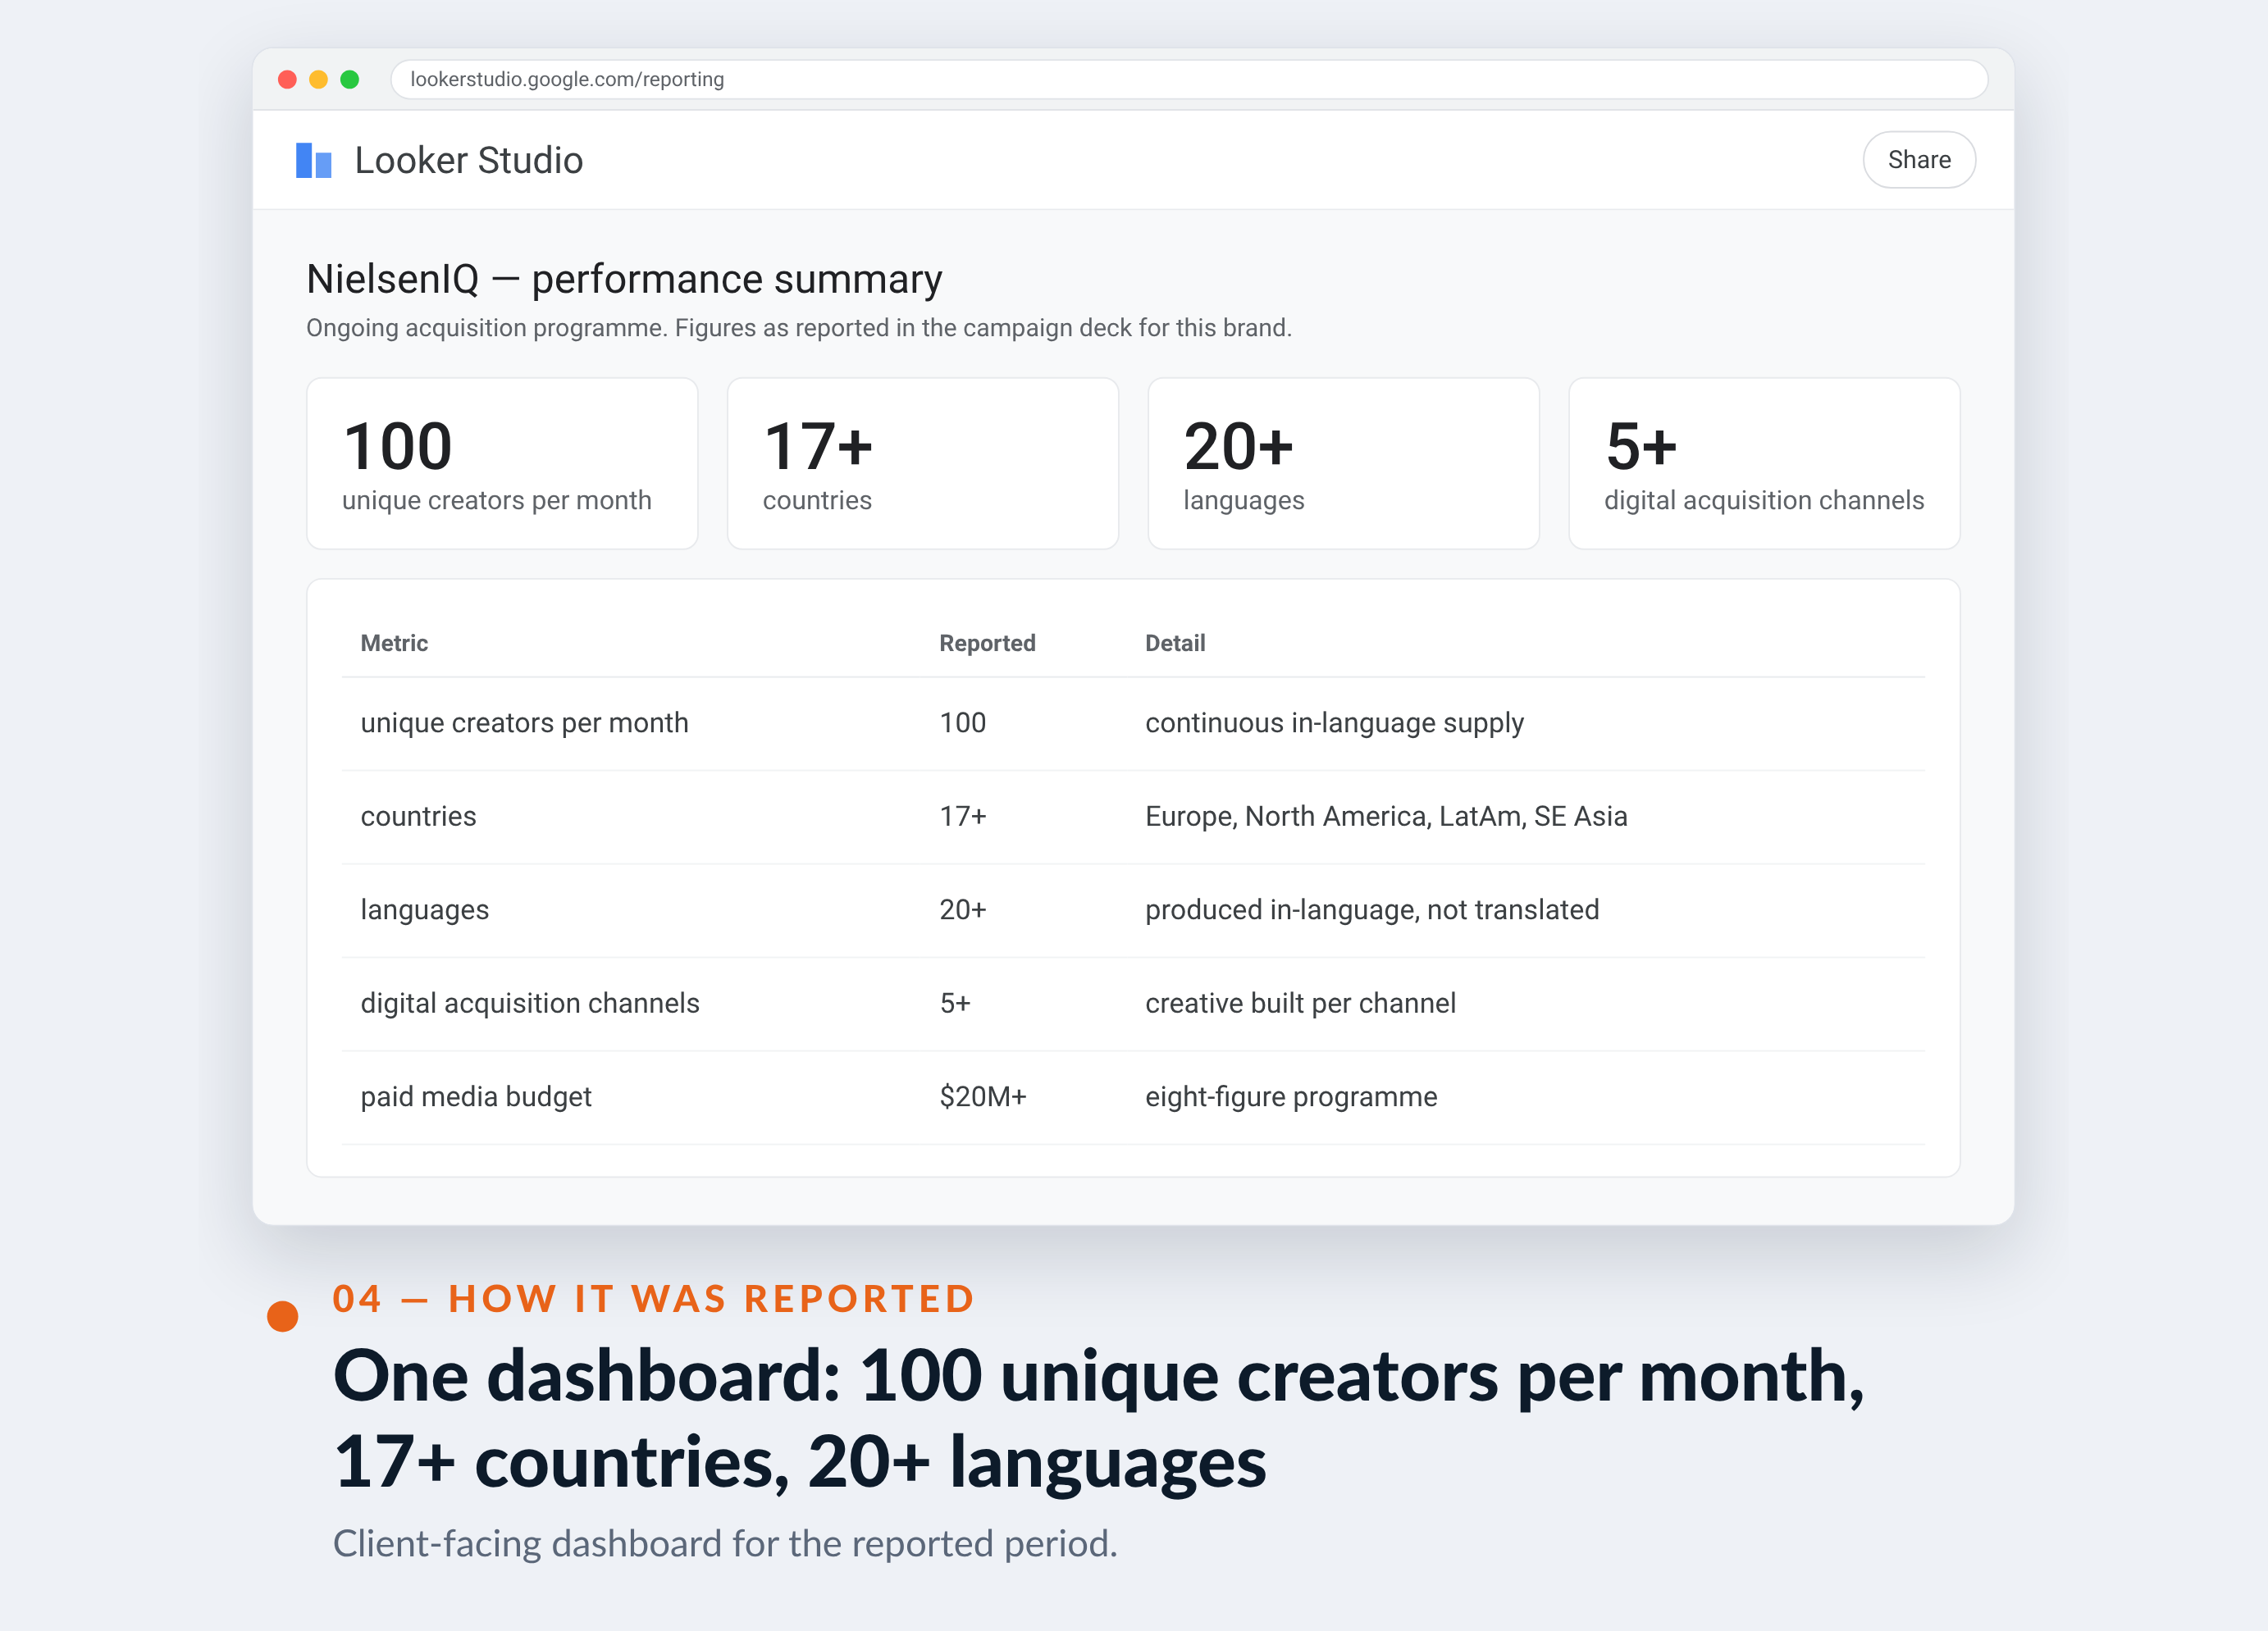Click the 'languages' table row label
Viewport: 2268px width, 1631px height.
click(424, 910)
